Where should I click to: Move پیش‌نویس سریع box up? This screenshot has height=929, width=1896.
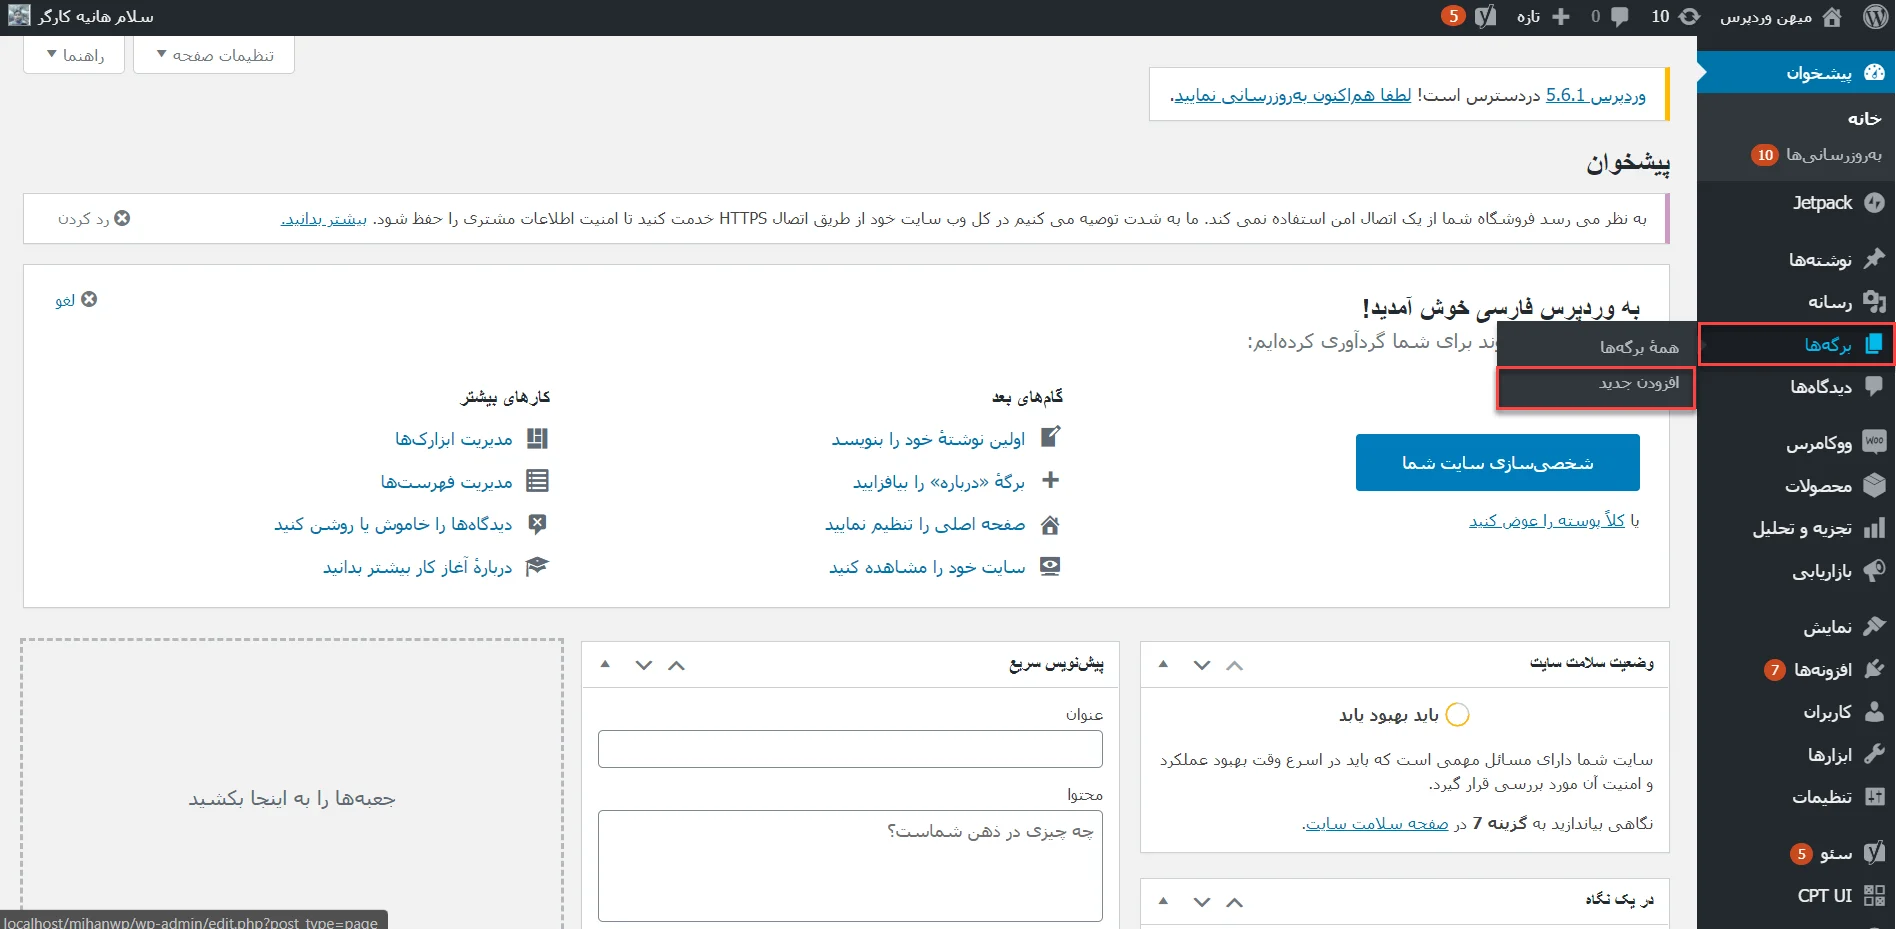coord(677,665)
